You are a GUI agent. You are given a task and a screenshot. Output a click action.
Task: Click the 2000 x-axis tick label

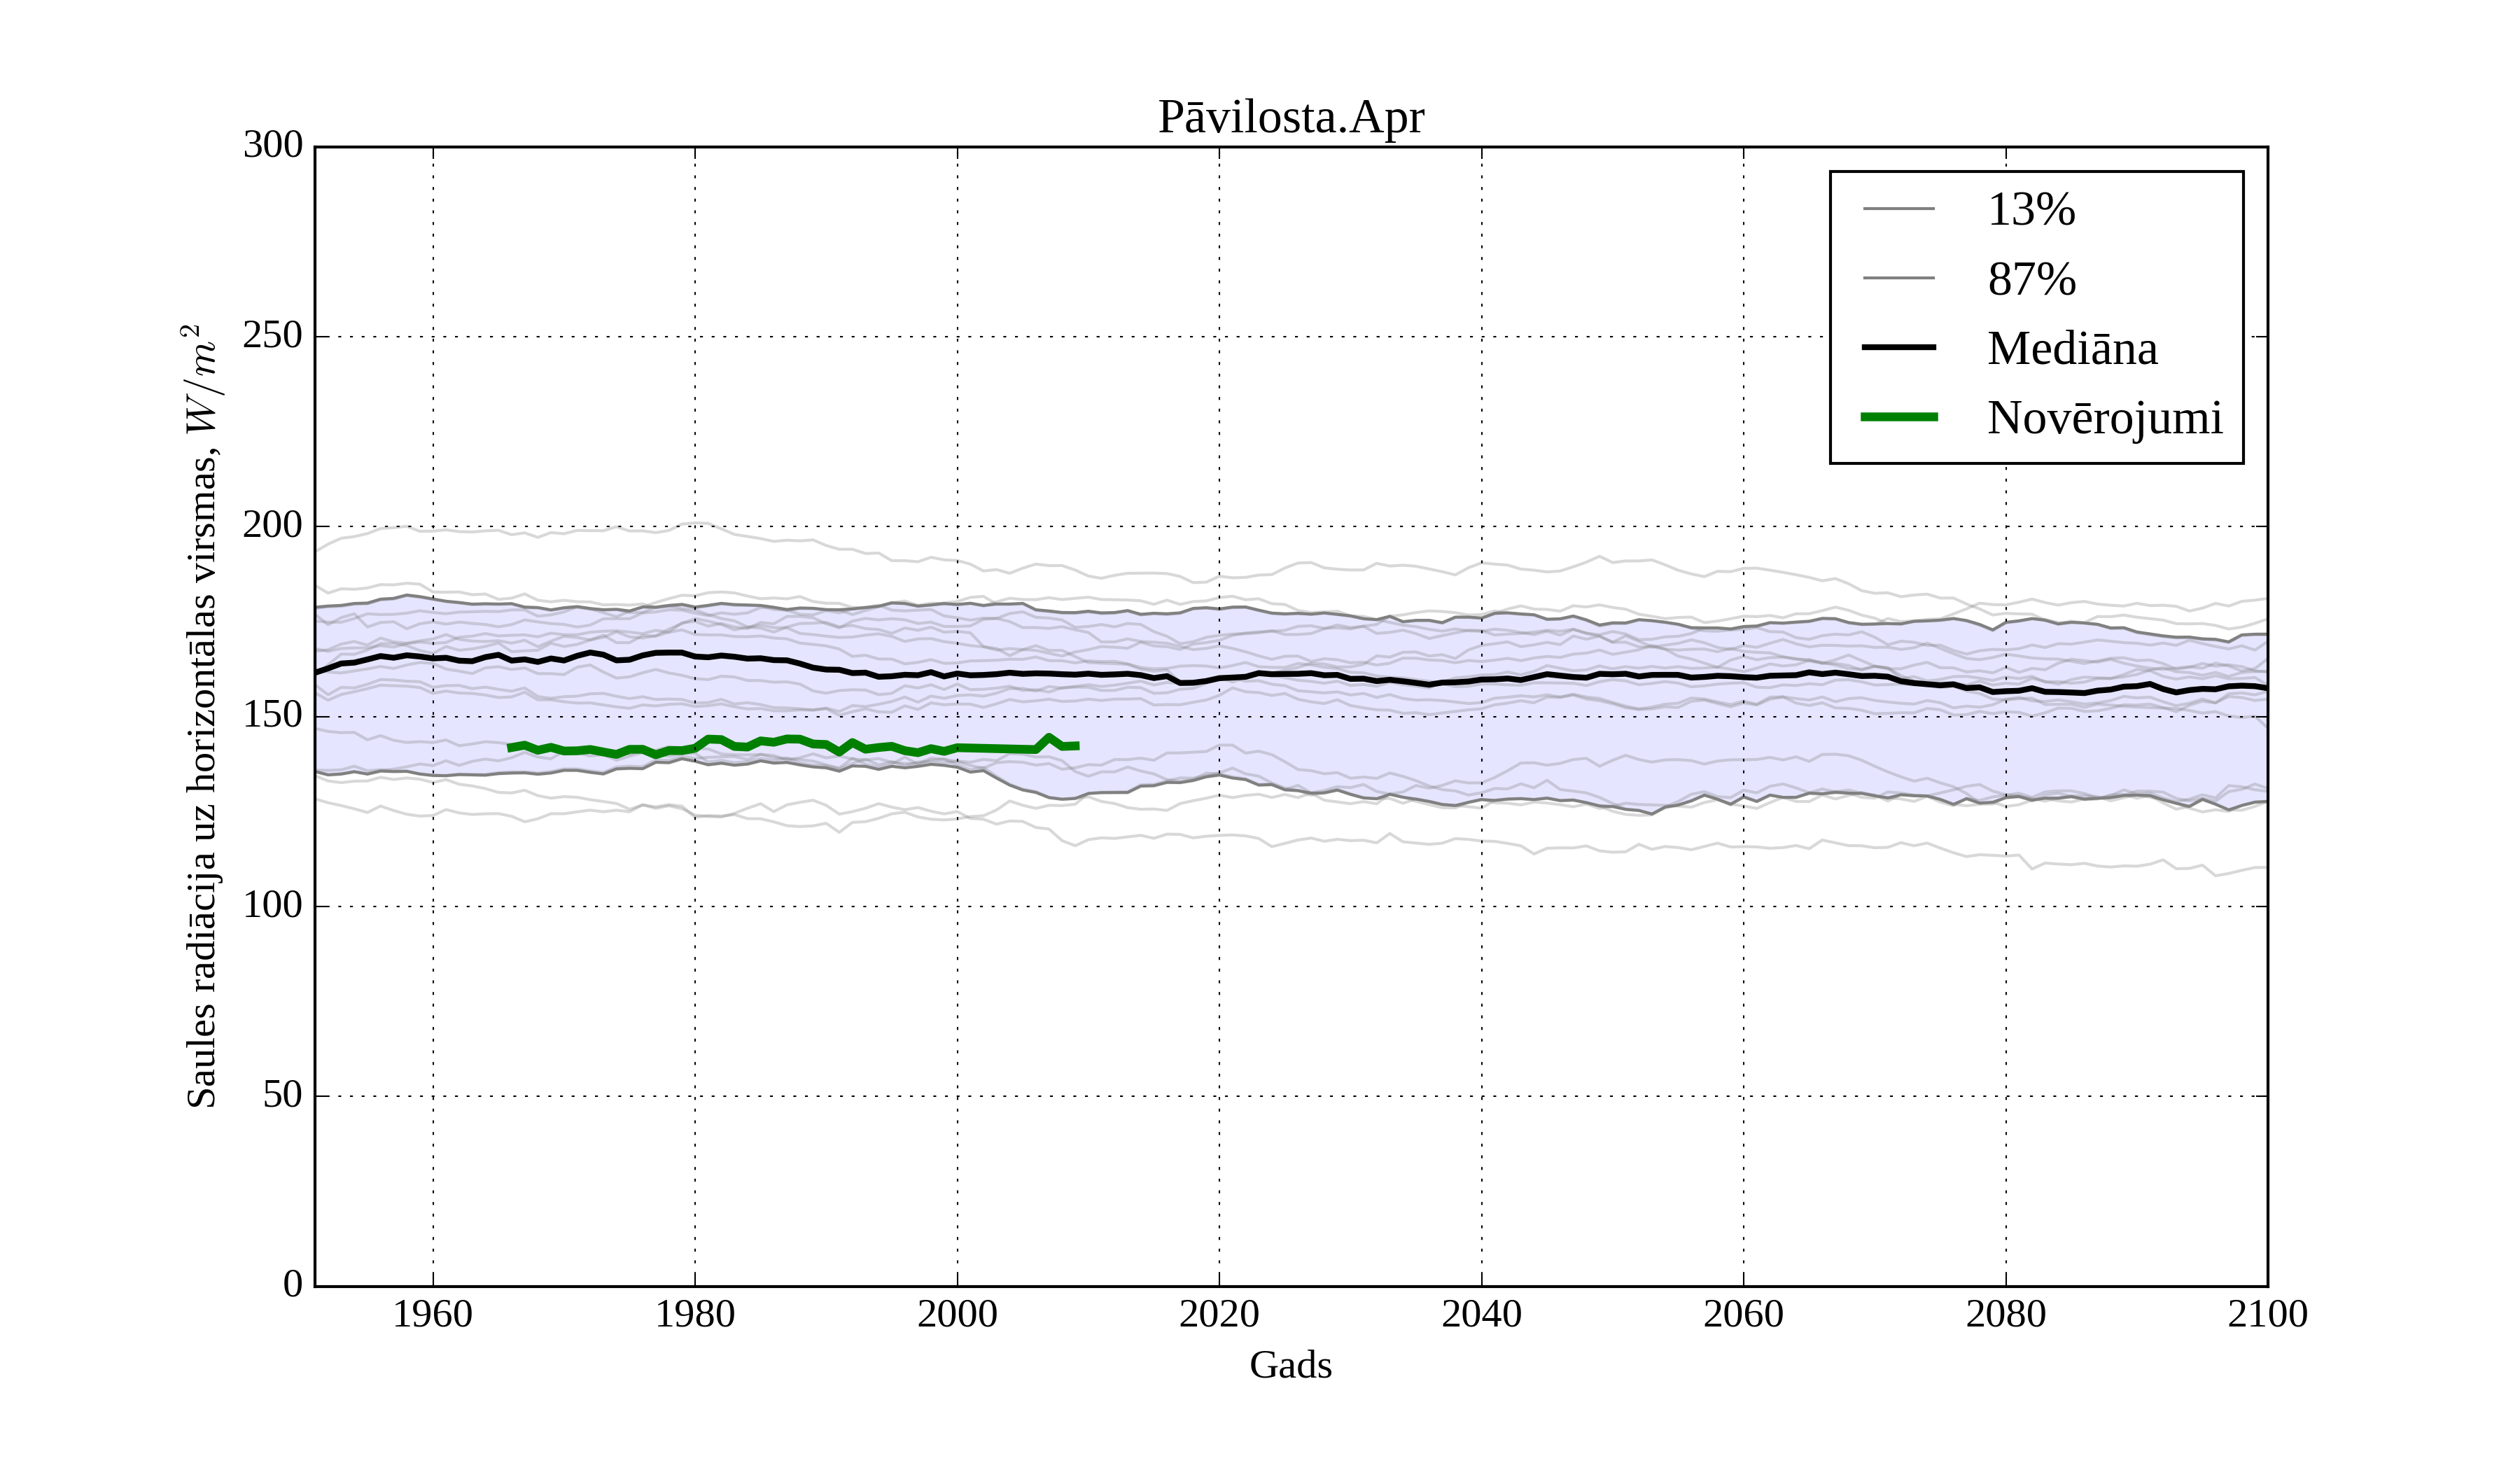[x=957, y=1314]
